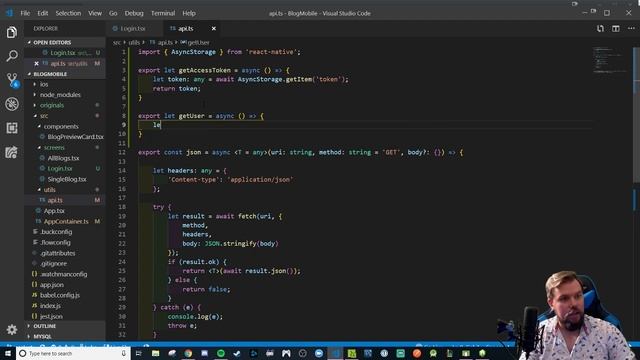Click the Open Changes icon in editor toolbar
Screen dimensions: 640x360
click(600, 29)
